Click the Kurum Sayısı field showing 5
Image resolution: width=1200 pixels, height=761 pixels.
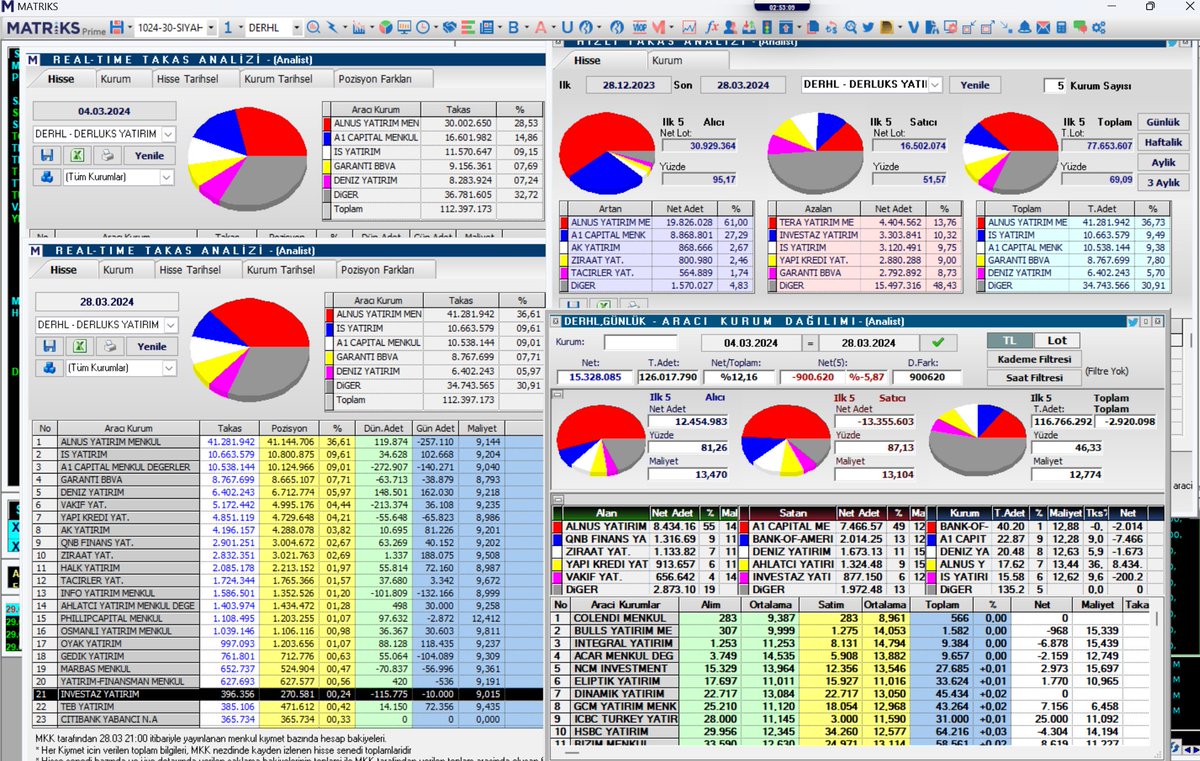tap(1055, 86)
